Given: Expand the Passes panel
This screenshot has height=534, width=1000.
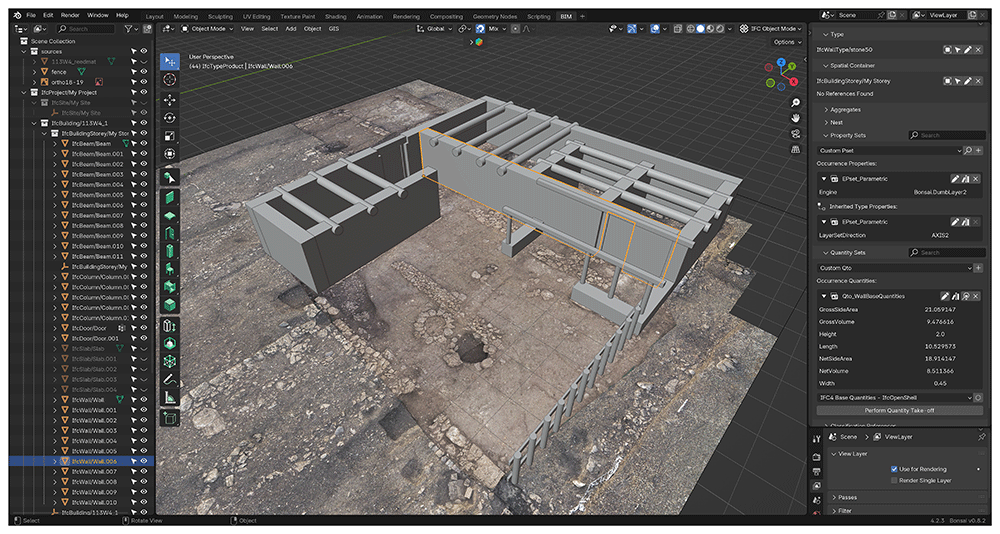Looking at the screenshot, I should (906, 498).
